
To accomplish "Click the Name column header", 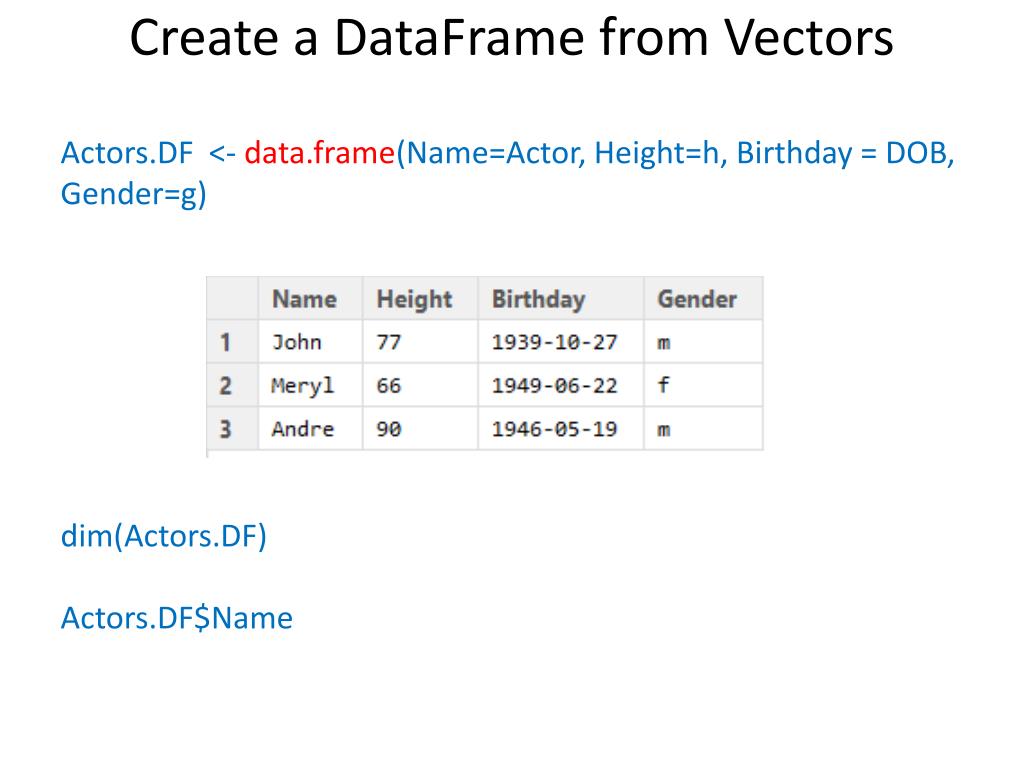I will 310,298.
